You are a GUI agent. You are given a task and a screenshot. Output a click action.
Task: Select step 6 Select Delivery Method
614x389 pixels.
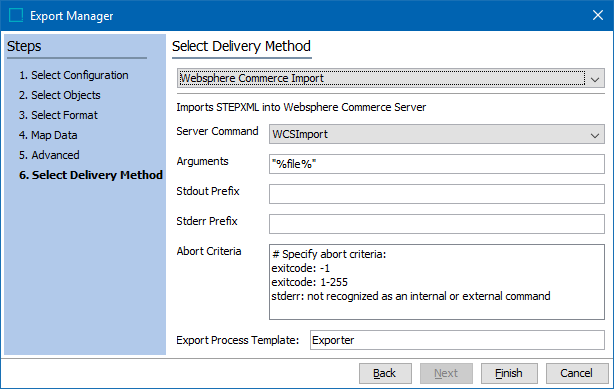(91, 175)
